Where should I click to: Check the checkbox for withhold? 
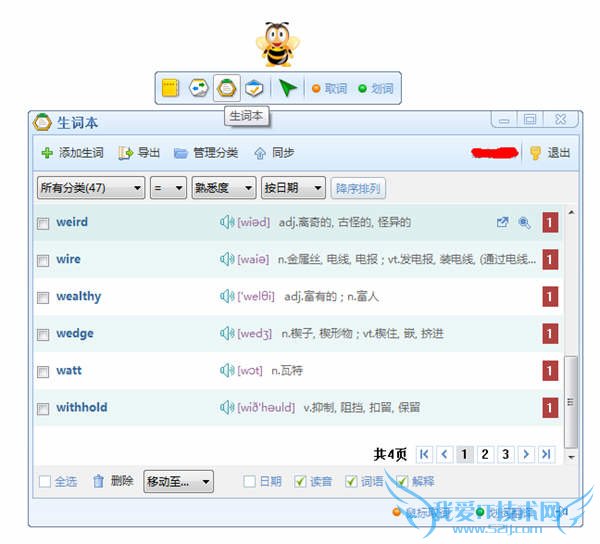[x=43, y=409]
